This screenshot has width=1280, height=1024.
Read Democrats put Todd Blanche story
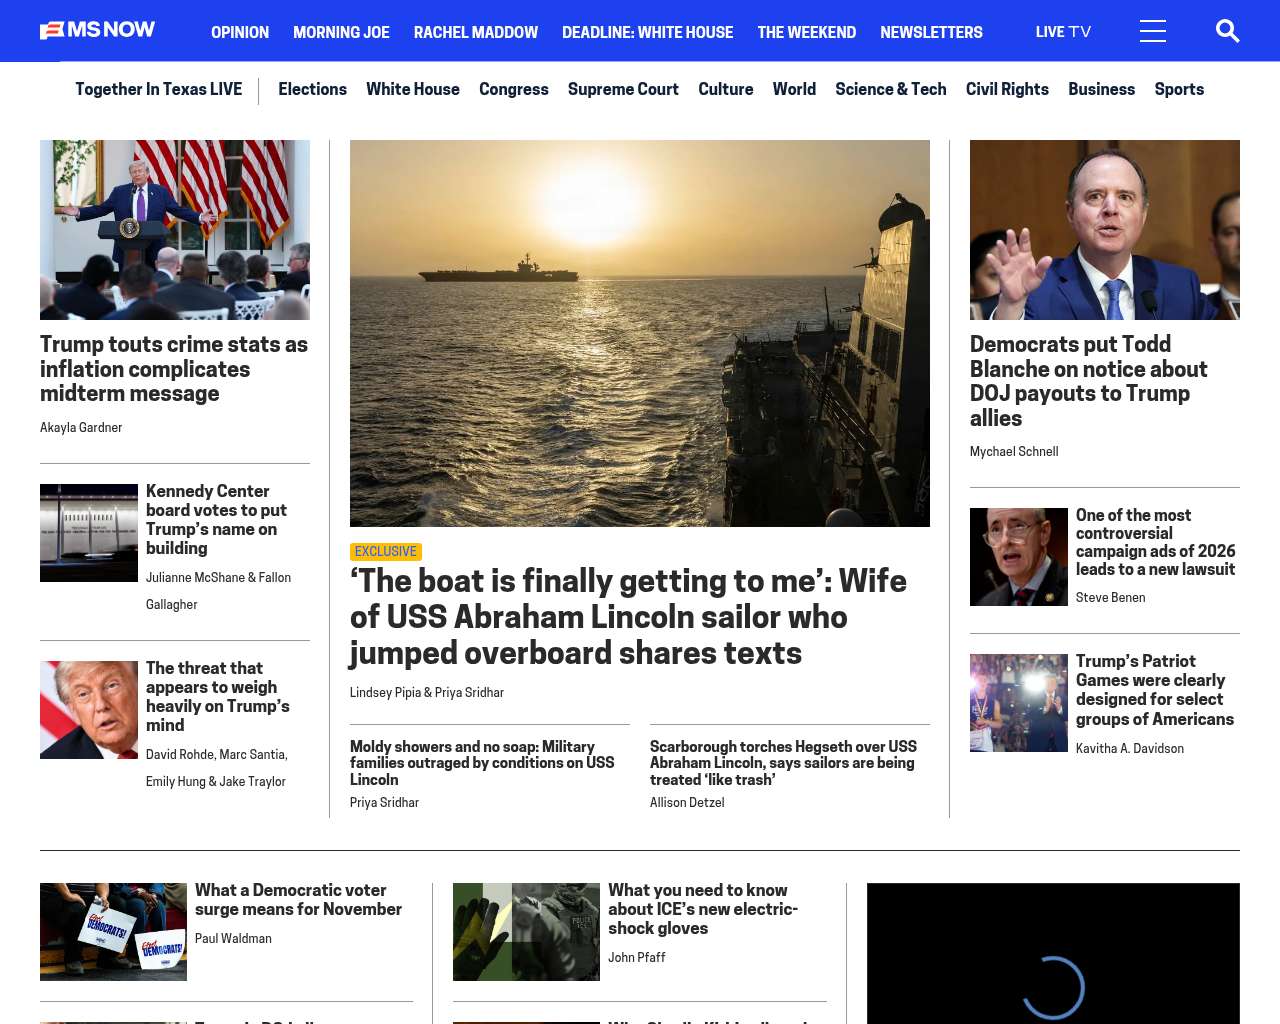pyautogui.click(x=1089, y=381)
